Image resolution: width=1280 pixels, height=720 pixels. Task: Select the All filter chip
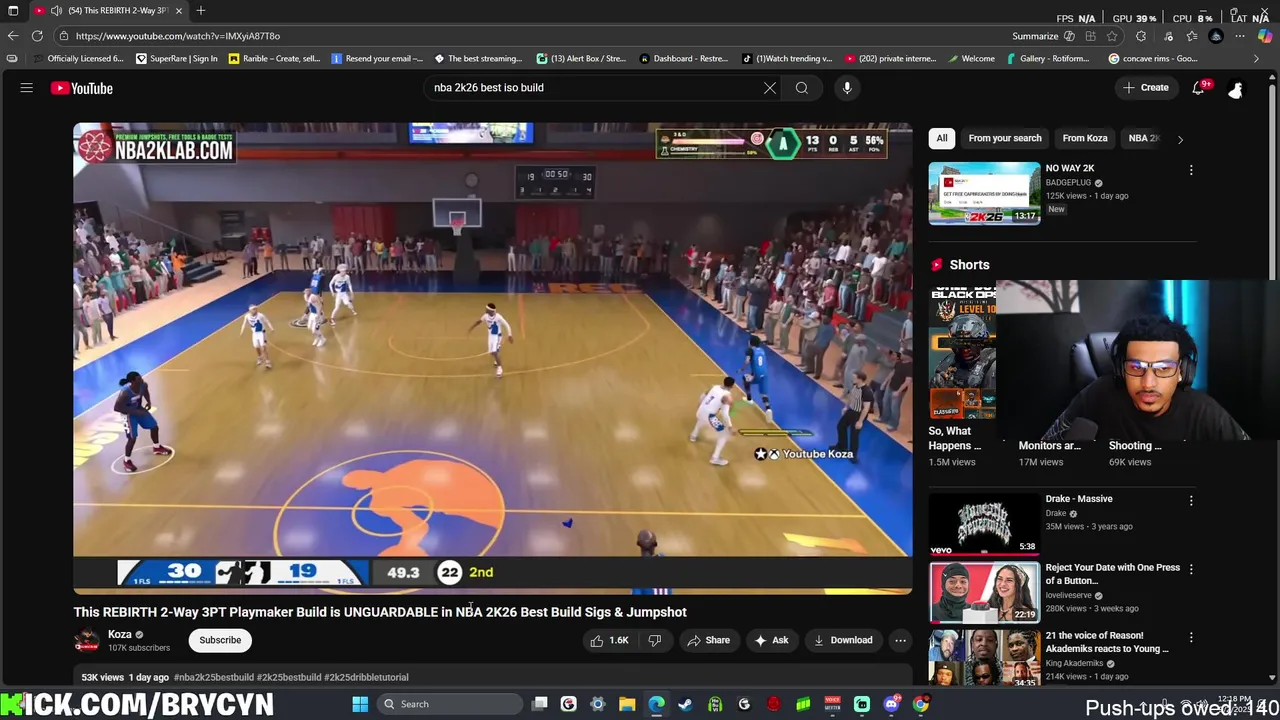tap(942, 138)
